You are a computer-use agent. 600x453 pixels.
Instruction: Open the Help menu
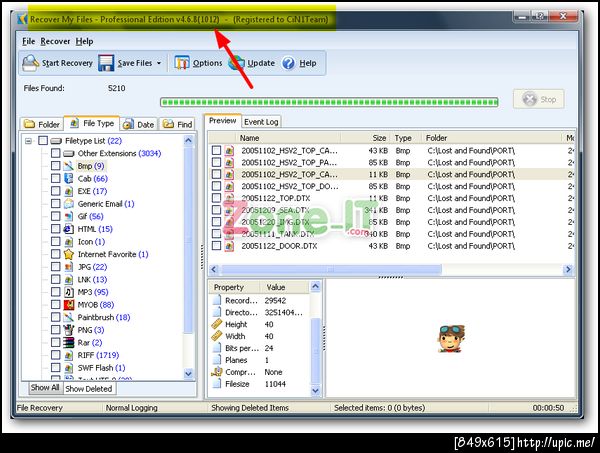click(x=84, y=41)
